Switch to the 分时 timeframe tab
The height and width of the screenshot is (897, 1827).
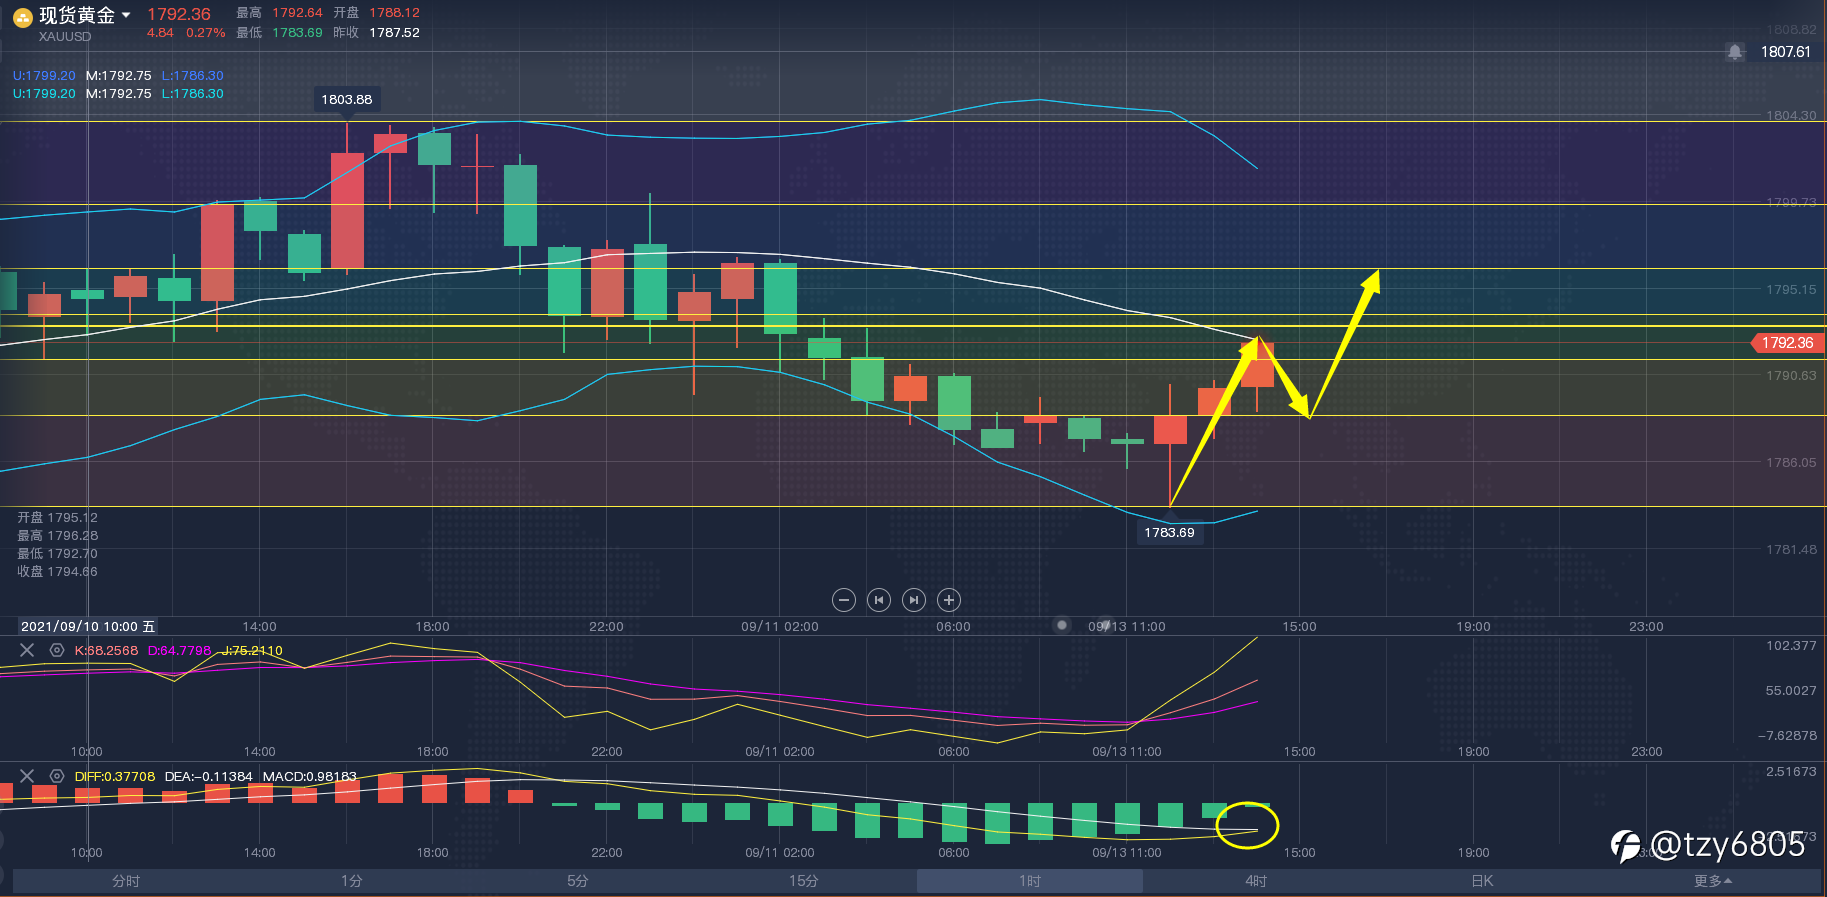126,881
